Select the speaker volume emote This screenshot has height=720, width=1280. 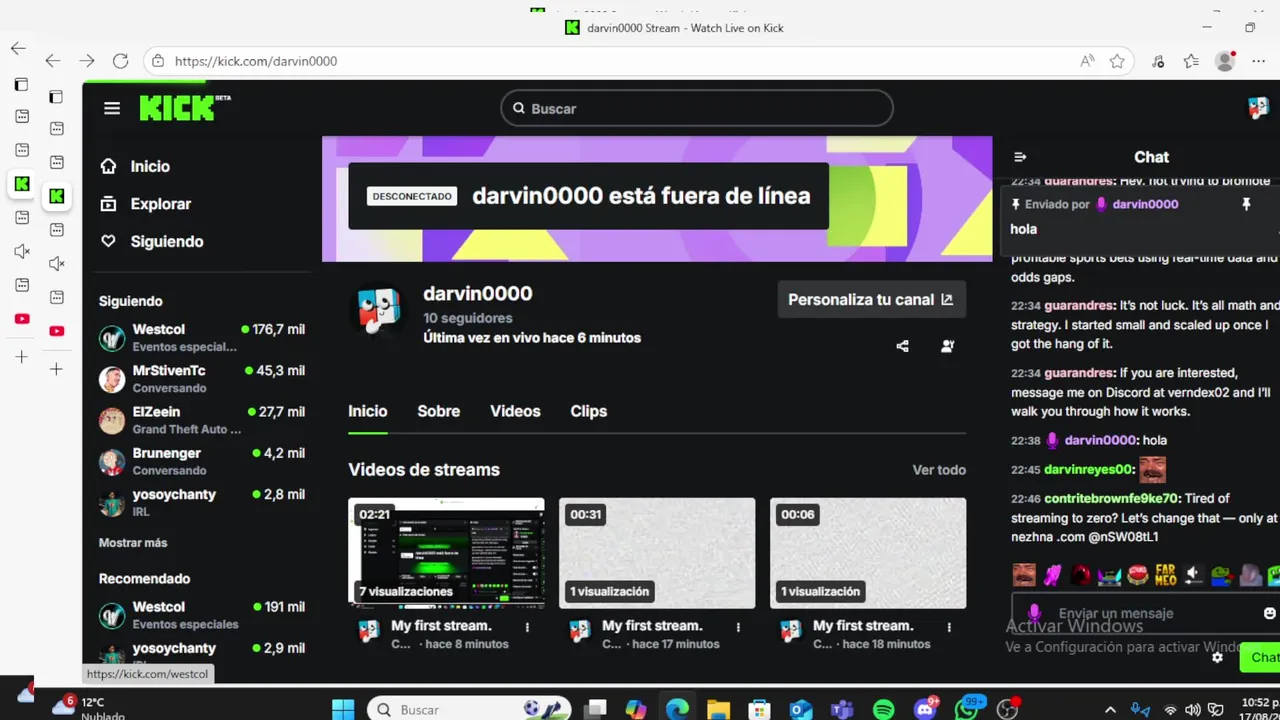1194,575
